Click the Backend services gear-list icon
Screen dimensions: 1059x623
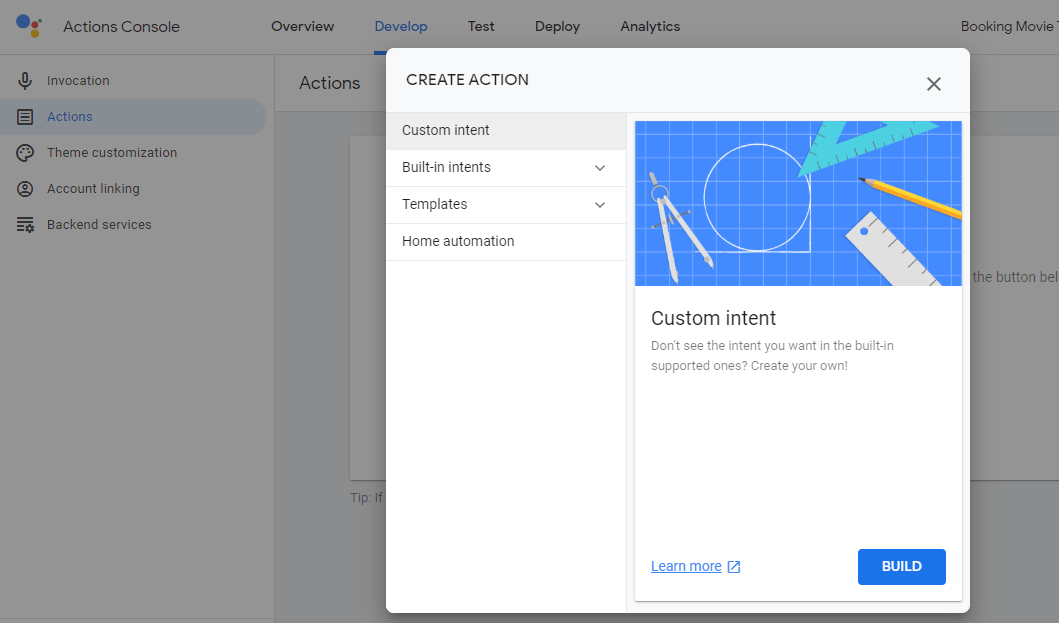(25, 225)
